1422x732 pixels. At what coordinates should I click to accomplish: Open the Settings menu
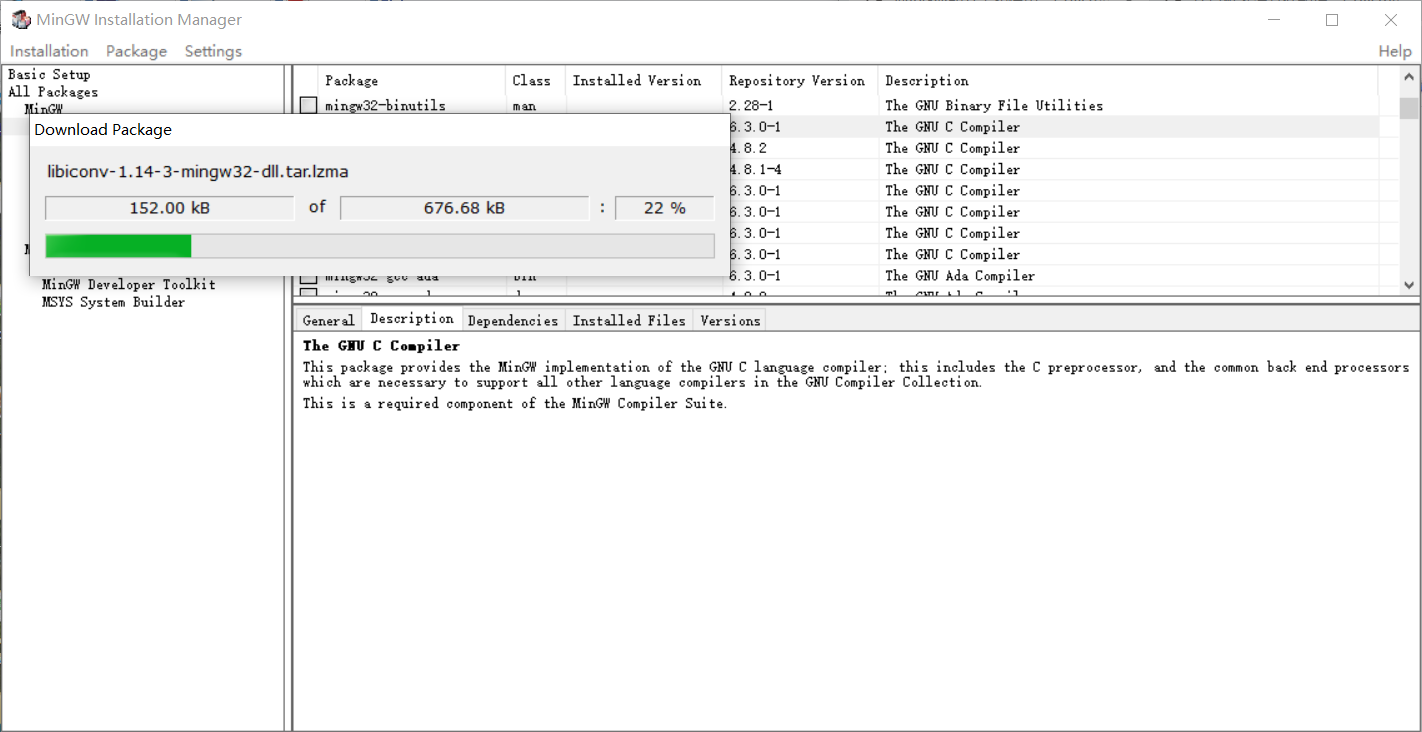213,51
